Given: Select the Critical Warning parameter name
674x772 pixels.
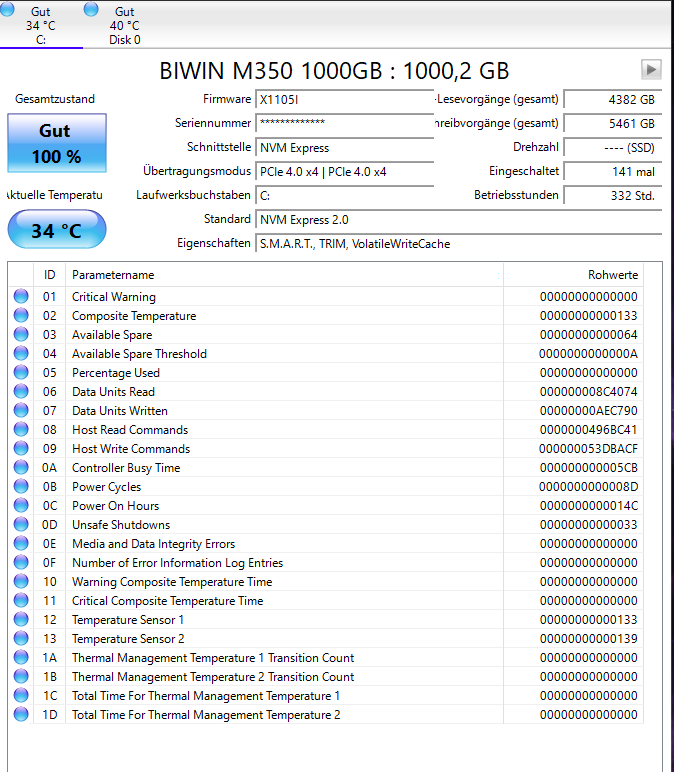Looking at the screenshot, I should [114, 297].
